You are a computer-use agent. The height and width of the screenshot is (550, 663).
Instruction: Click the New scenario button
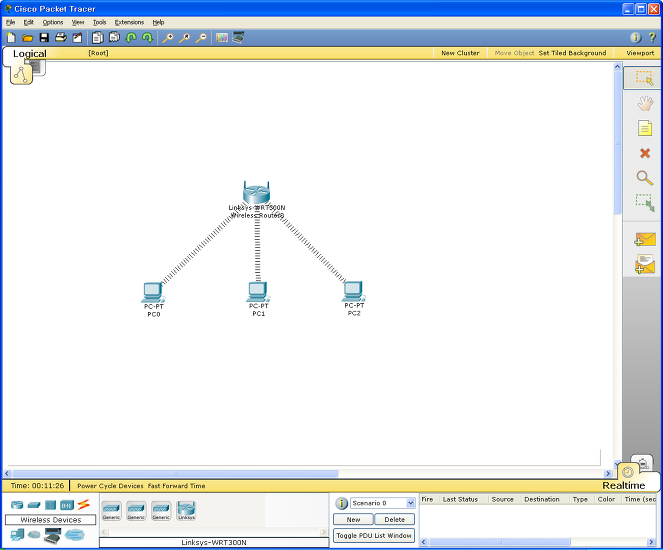coord(353,520)
